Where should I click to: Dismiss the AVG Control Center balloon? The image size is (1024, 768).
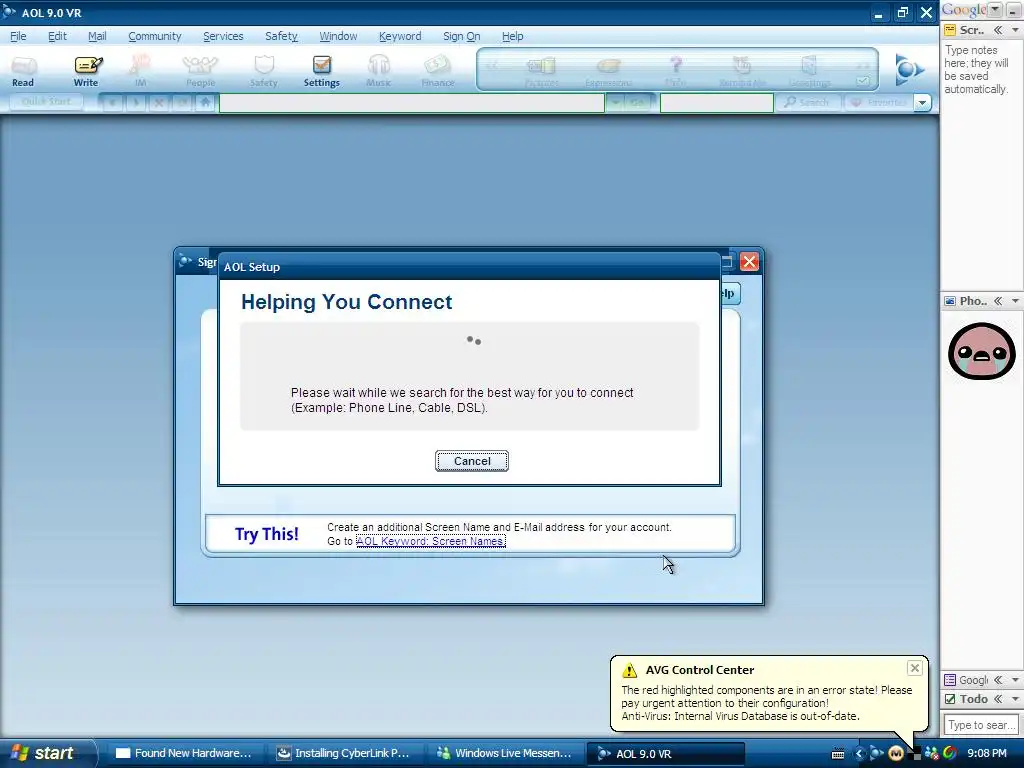pos(915,668)
